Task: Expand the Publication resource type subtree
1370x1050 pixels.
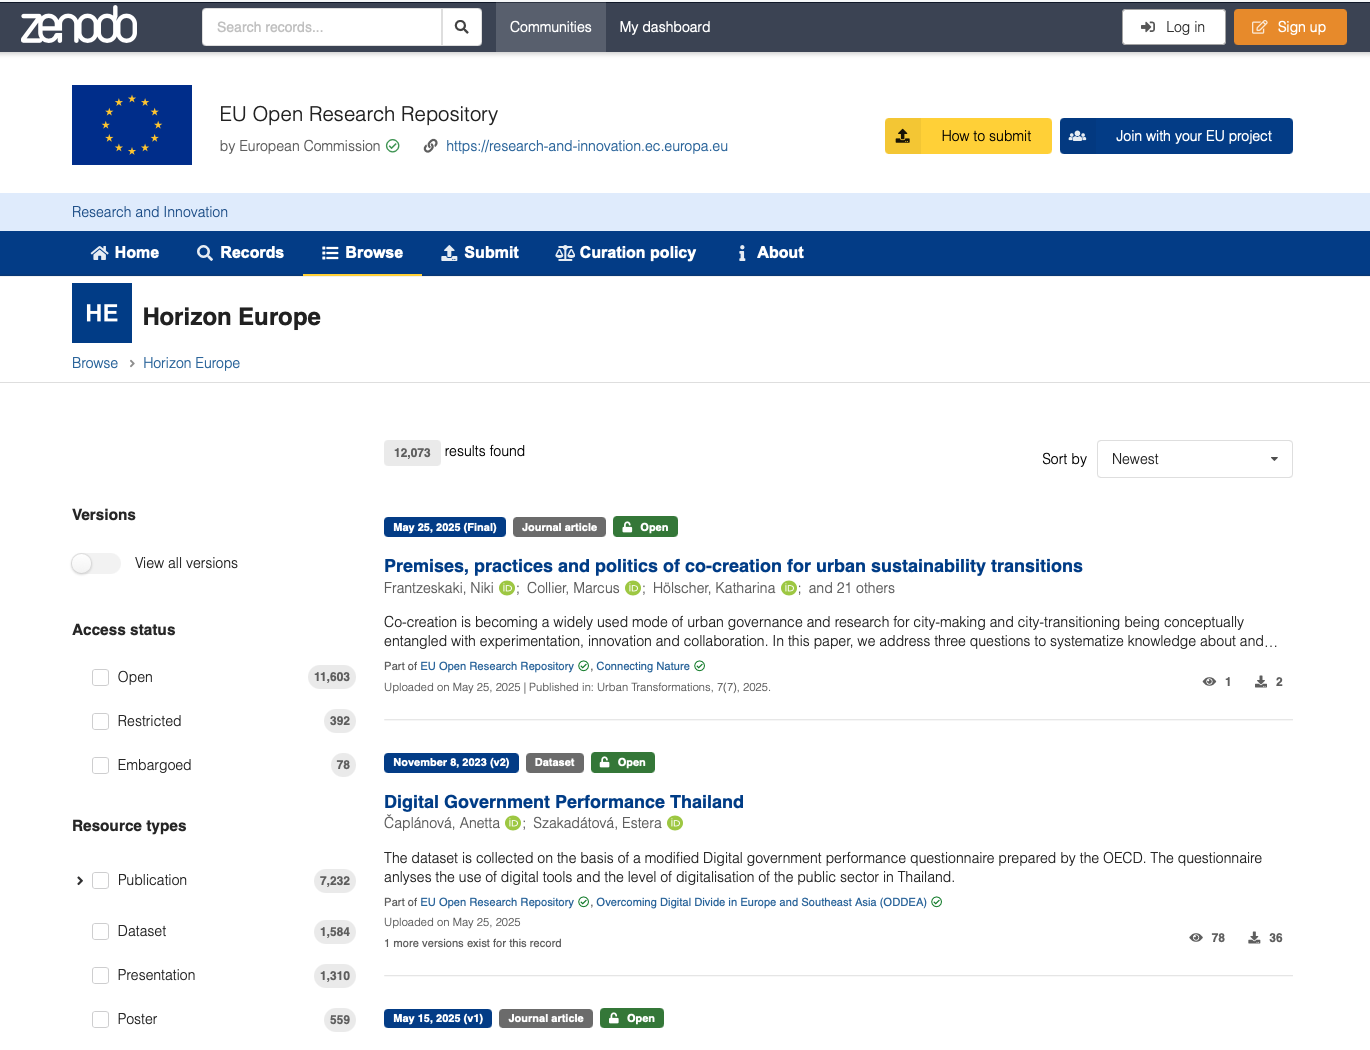Action: click(80, 881)
